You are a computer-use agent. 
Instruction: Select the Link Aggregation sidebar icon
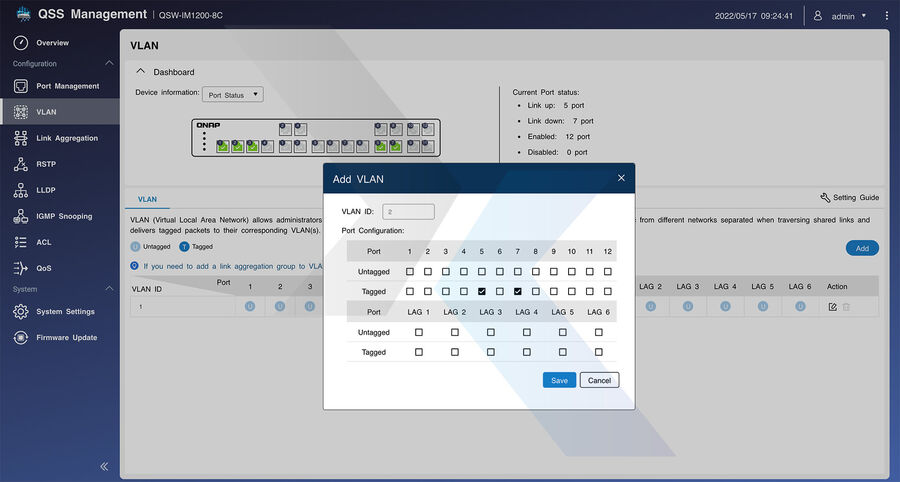(x=21, y=138)
